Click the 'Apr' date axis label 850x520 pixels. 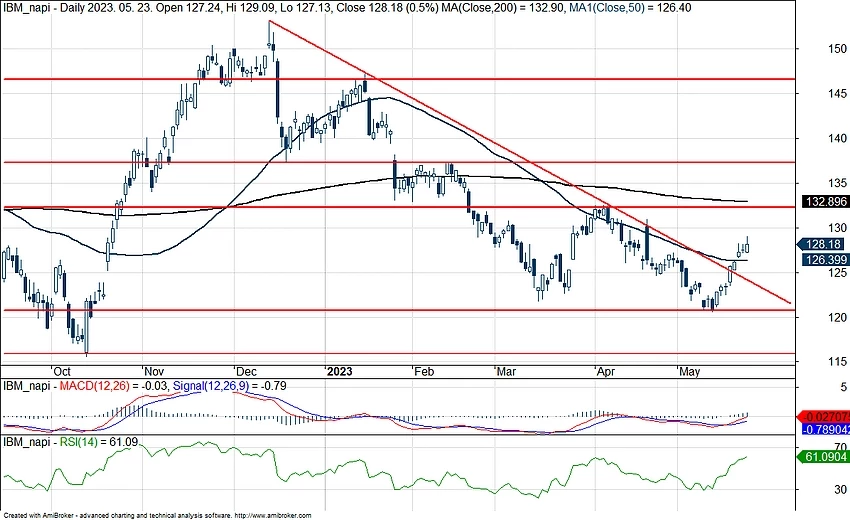pyautogui.click(x=606, y=372)
